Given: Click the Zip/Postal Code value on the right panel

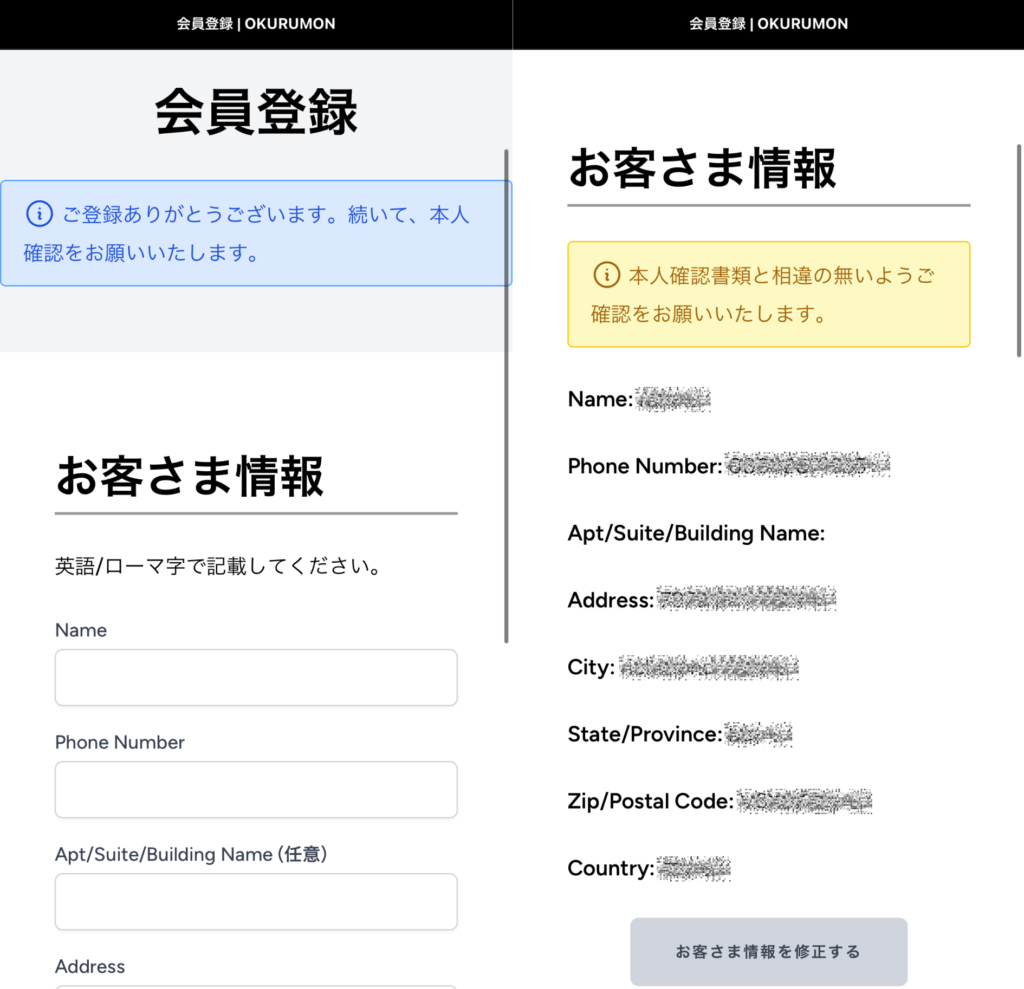Looking at the screenshot, I should point(805,800).
